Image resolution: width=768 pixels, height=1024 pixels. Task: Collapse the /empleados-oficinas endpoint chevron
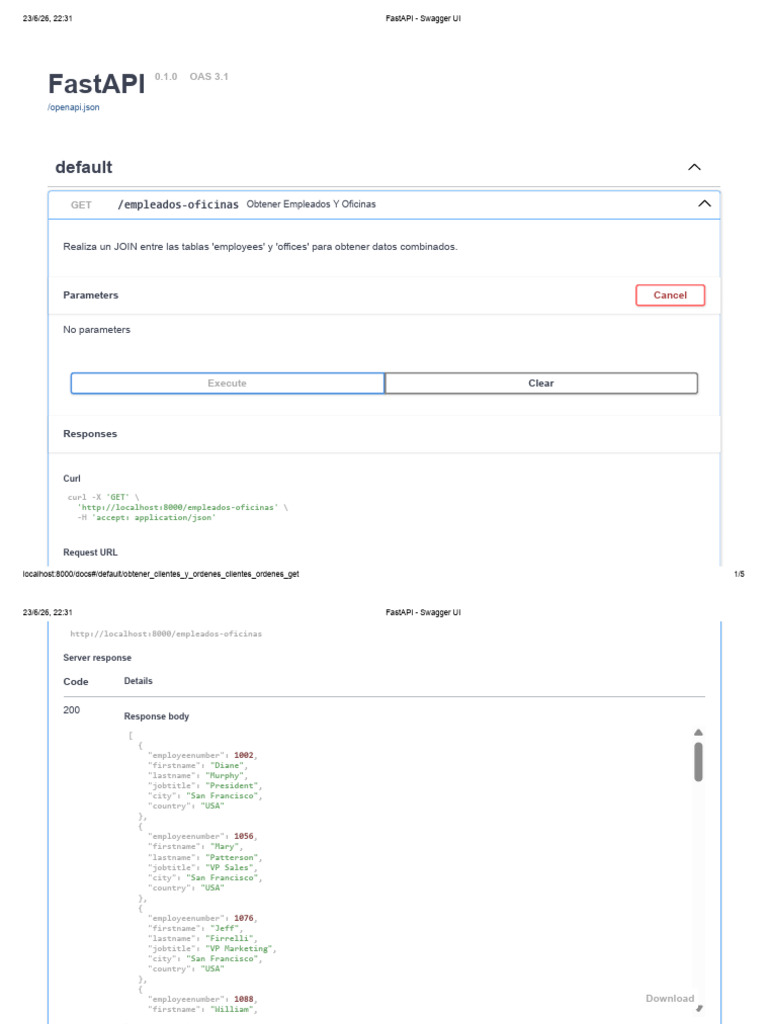tap(704, 204)
